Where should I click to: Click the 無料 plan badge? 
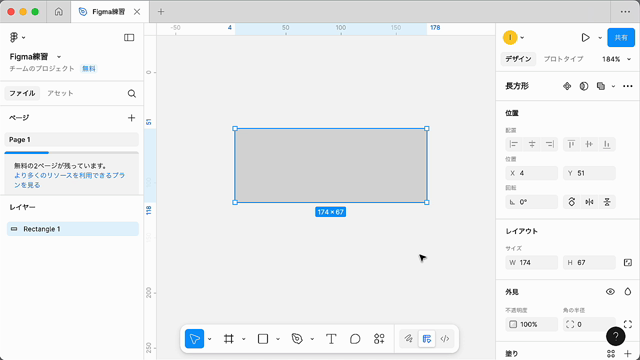pos(89,69)
